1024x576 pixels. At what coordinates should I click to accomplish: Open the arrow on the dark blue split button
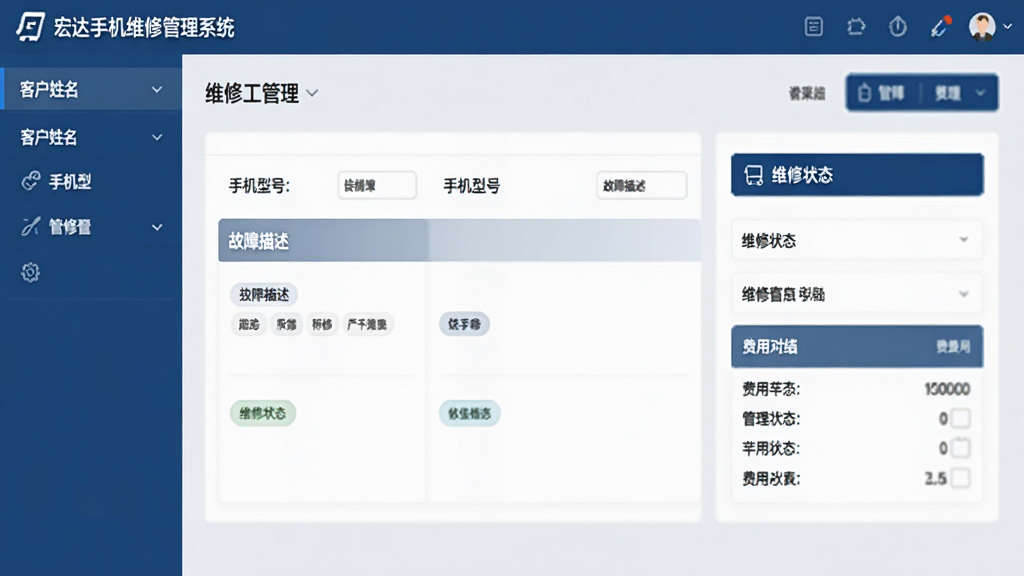980,93
